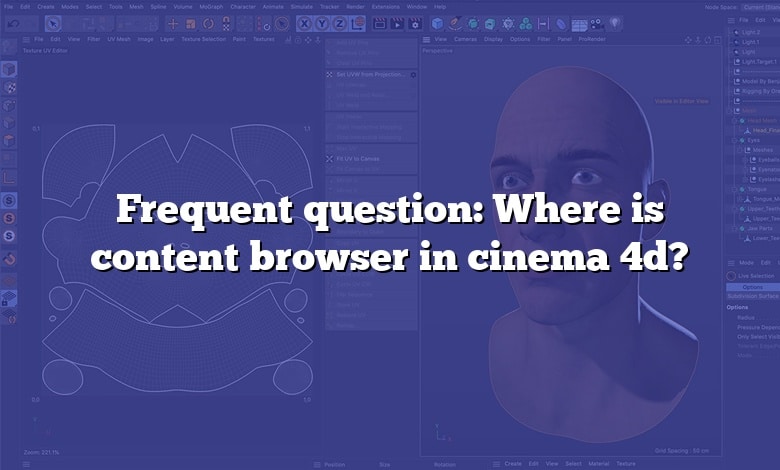The height and width of the screenshot is (470, 780).
Task: Toggle first S snapping icon in left palette
Action: click(9, 200)
